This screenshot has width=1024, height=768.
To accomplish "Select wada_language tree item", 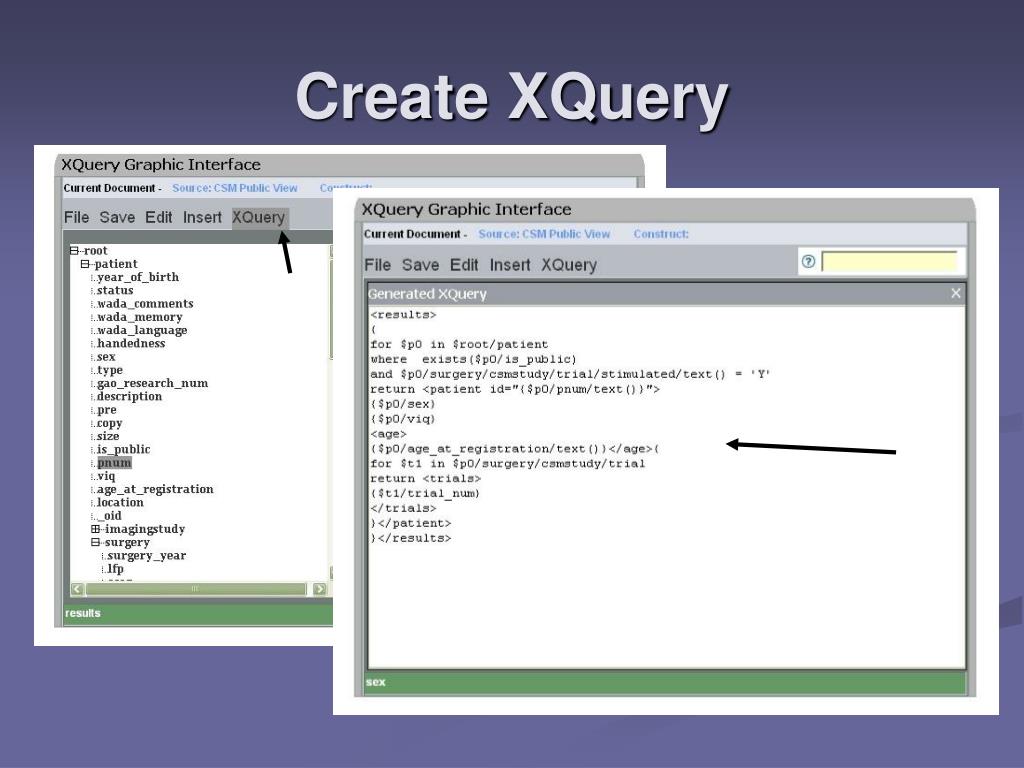I will 142,330.
